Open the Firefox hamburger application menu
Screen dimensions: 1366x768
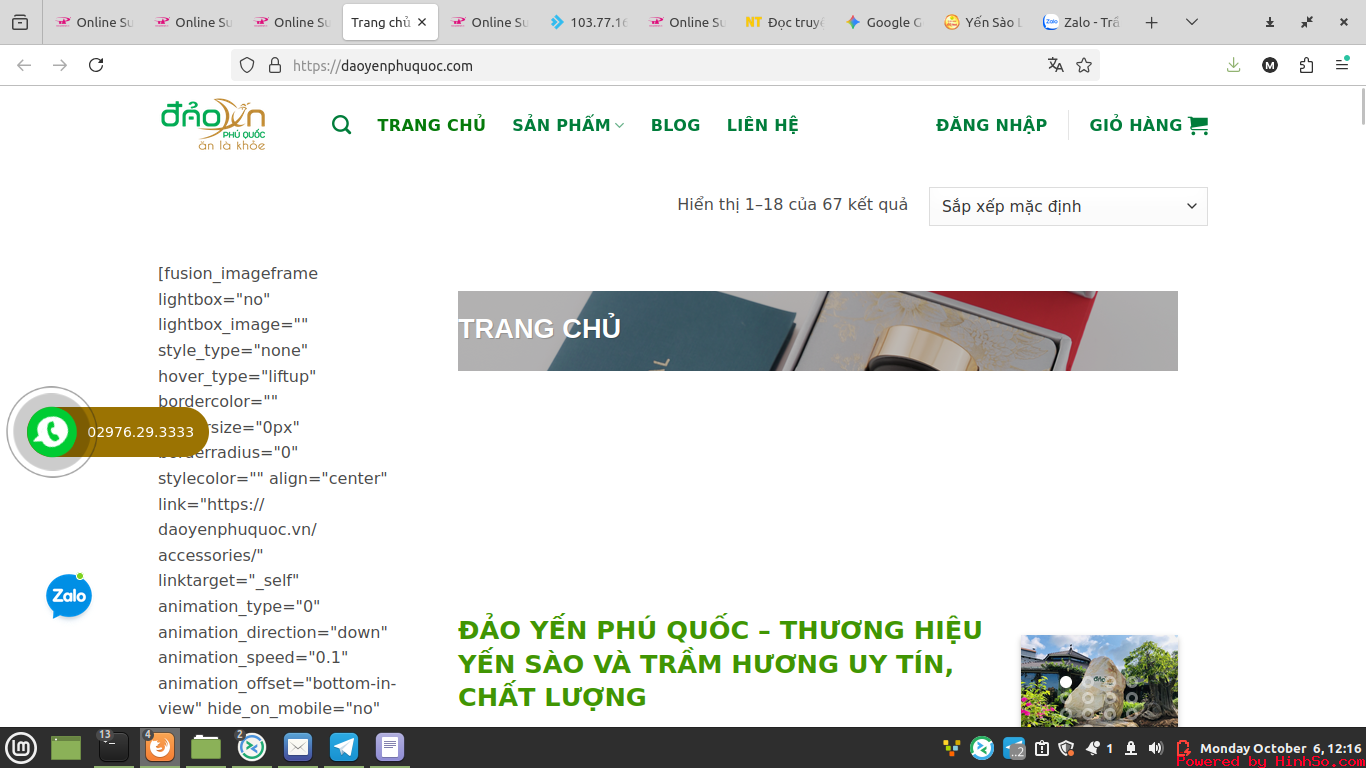(1342, 65)
